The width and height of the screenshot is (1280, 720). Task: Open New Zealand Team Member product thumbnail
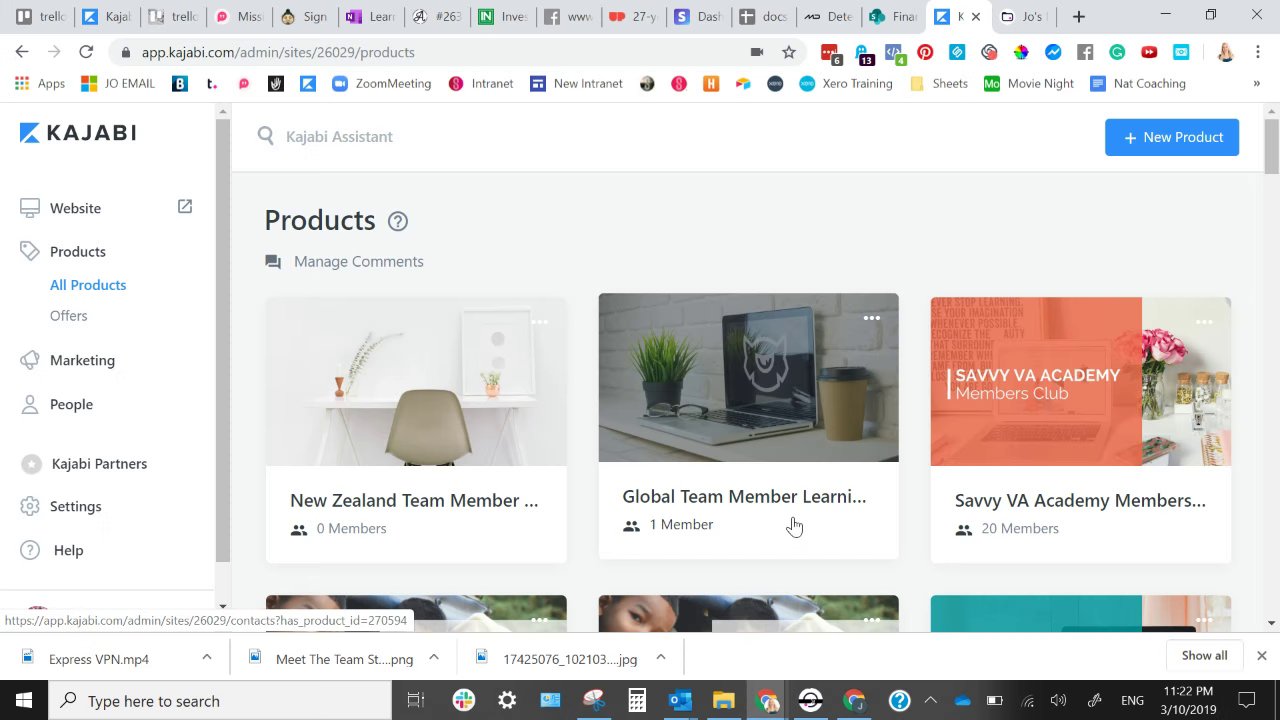416,381
